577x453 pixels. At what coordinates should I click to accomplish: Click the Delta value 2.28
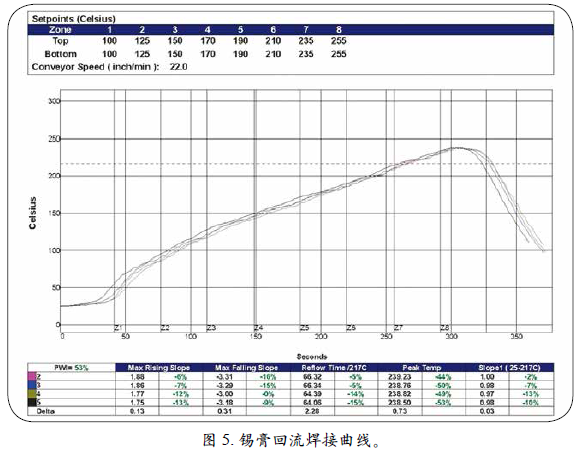312,411
